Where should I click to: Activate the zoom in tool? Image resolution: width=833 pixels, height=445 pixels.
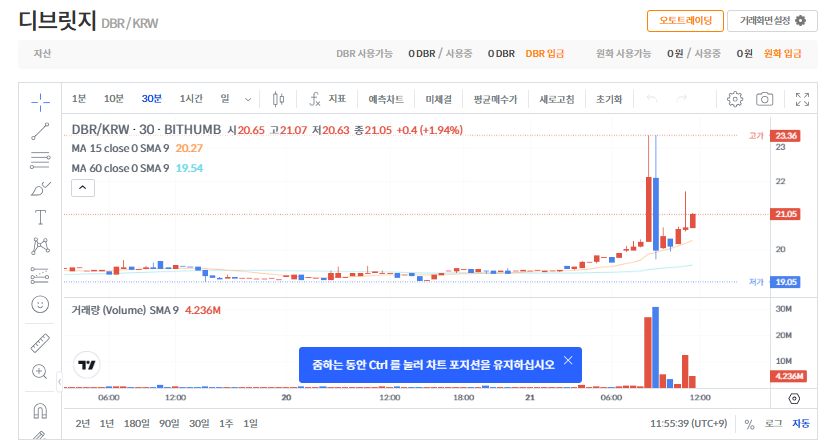coord(40,372)
